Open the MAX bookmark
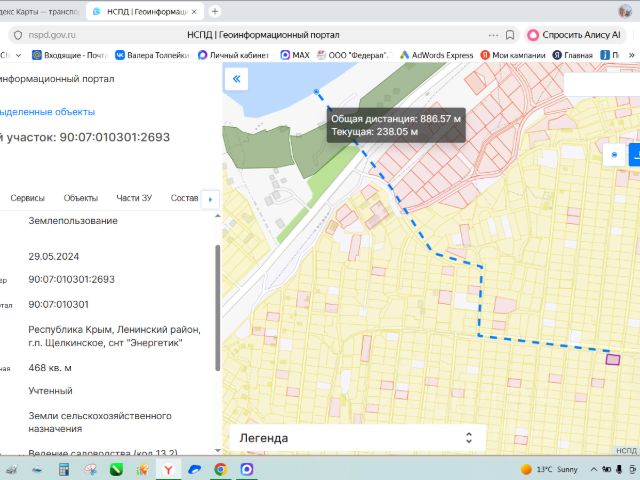This screenshot has width=640, height=480. 295,55
